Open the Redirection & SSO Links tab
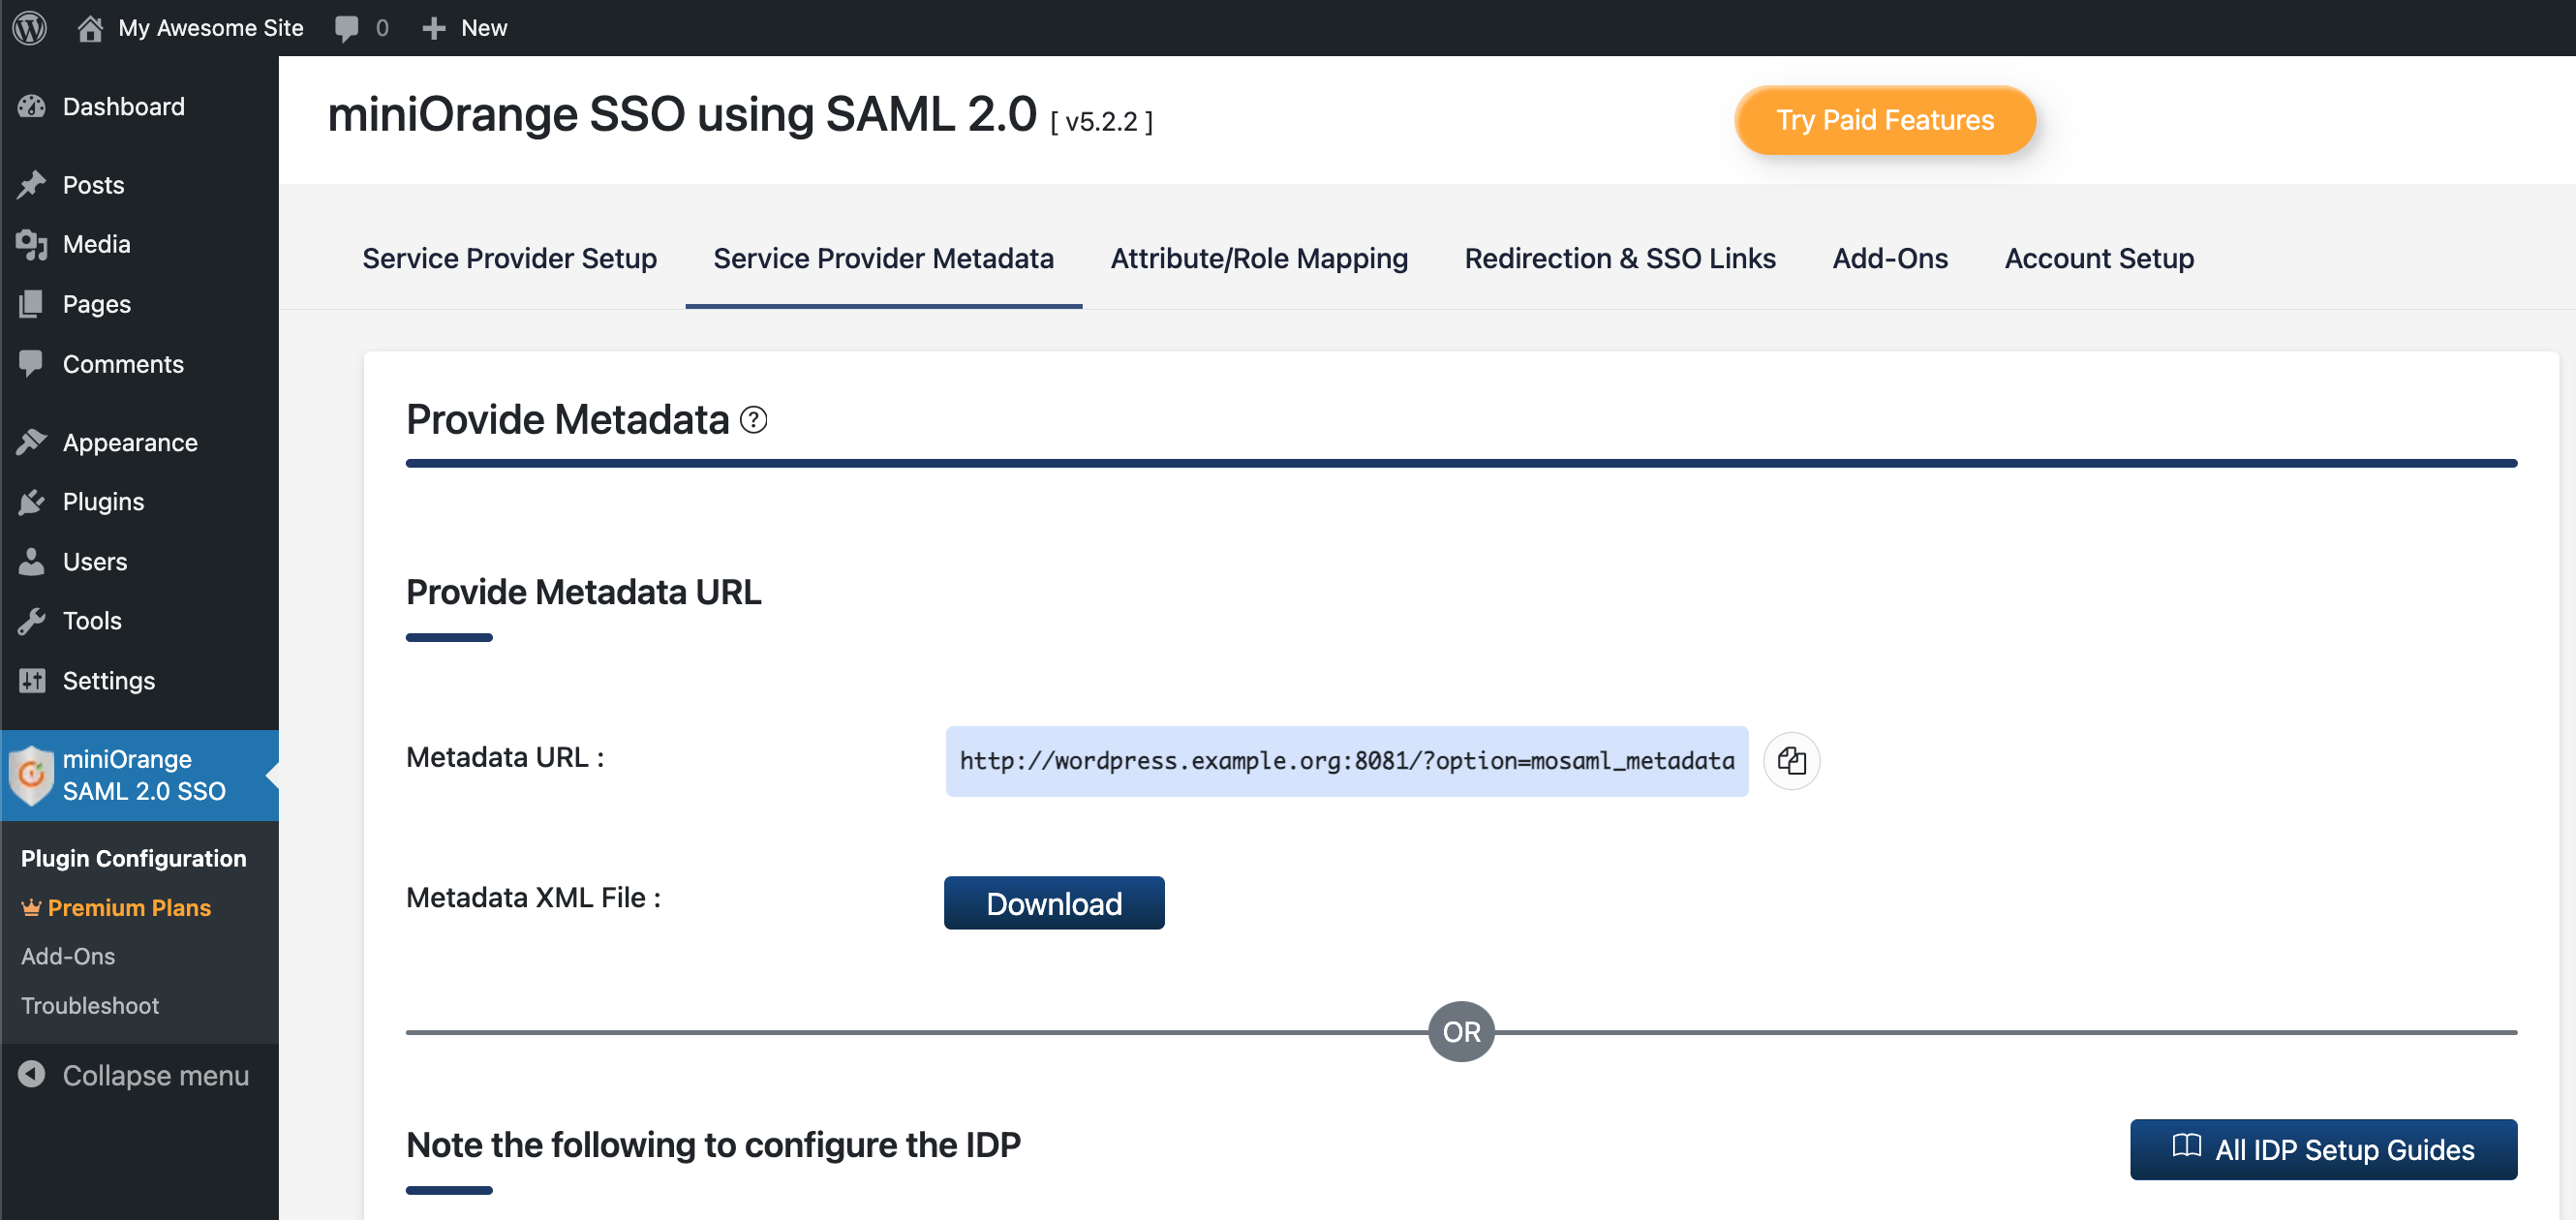This screenshot has height=1220, width=2576. [1620, 258]
